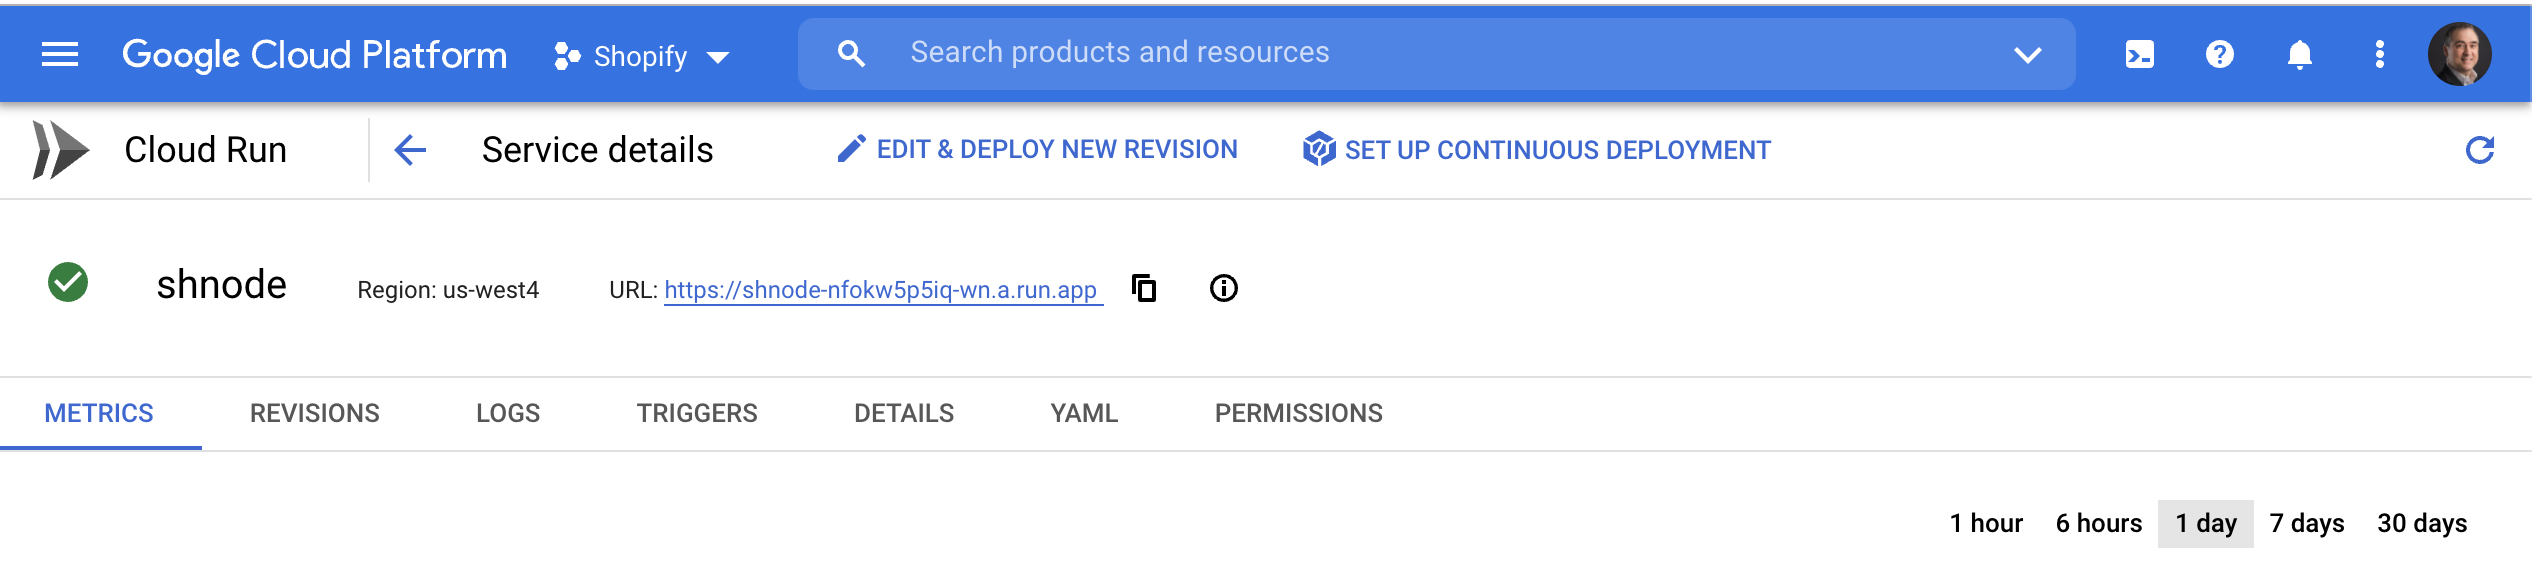The height and width of the screenshot is (564, 2532).
Task: Open the shnode run.app URL link
Action: coord(882,290)
